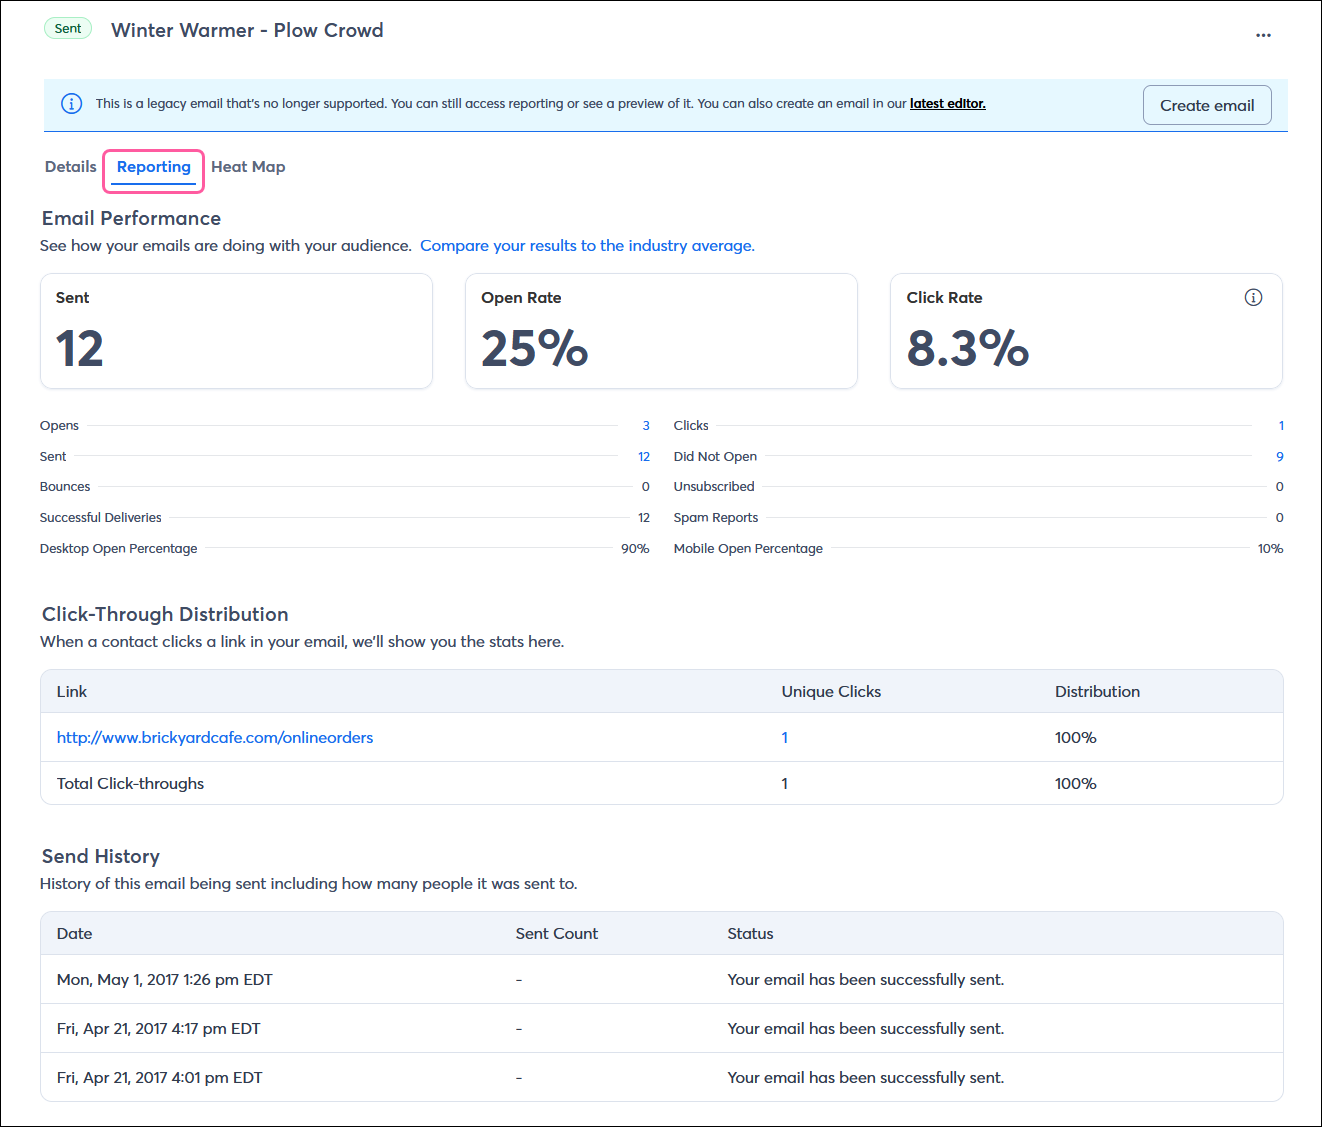The height and width of the screenshot is (1127, 1322).
Task: Switch to the Heat Map tab
Action: pyautogui.click(x=248, y=167)
